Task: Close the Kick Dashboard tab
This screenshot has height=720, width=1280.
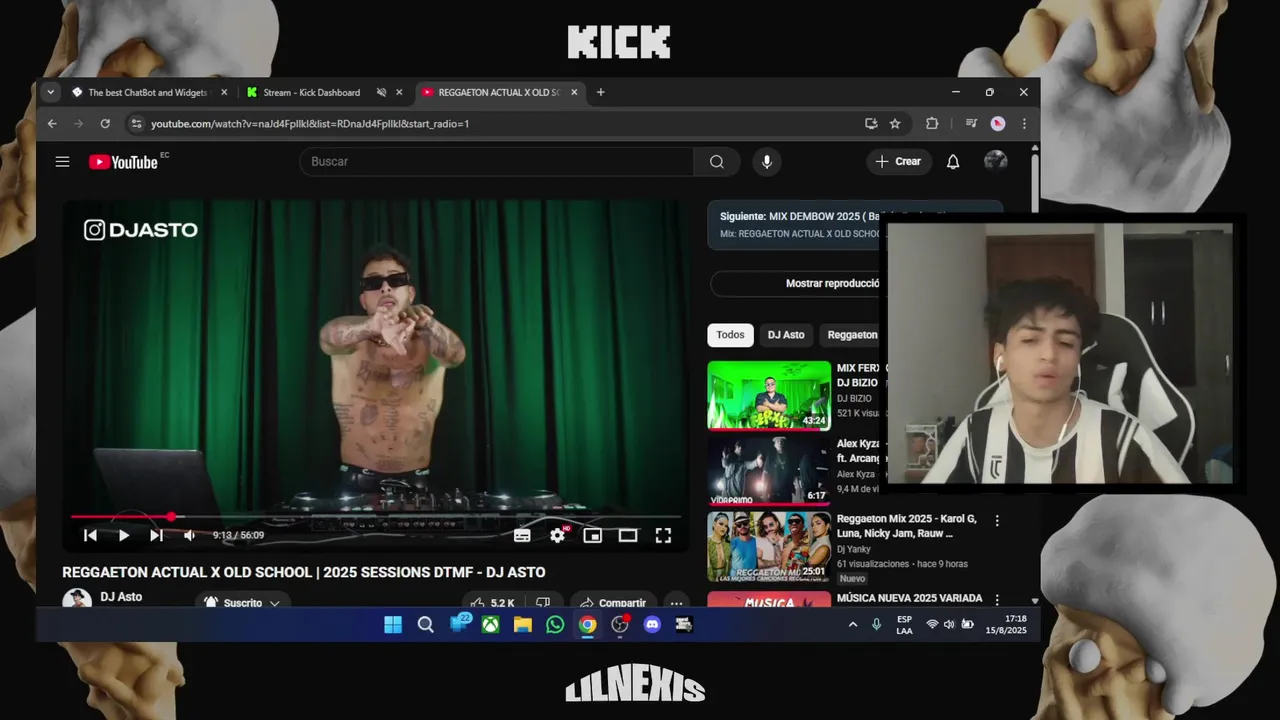Action: 399,92
